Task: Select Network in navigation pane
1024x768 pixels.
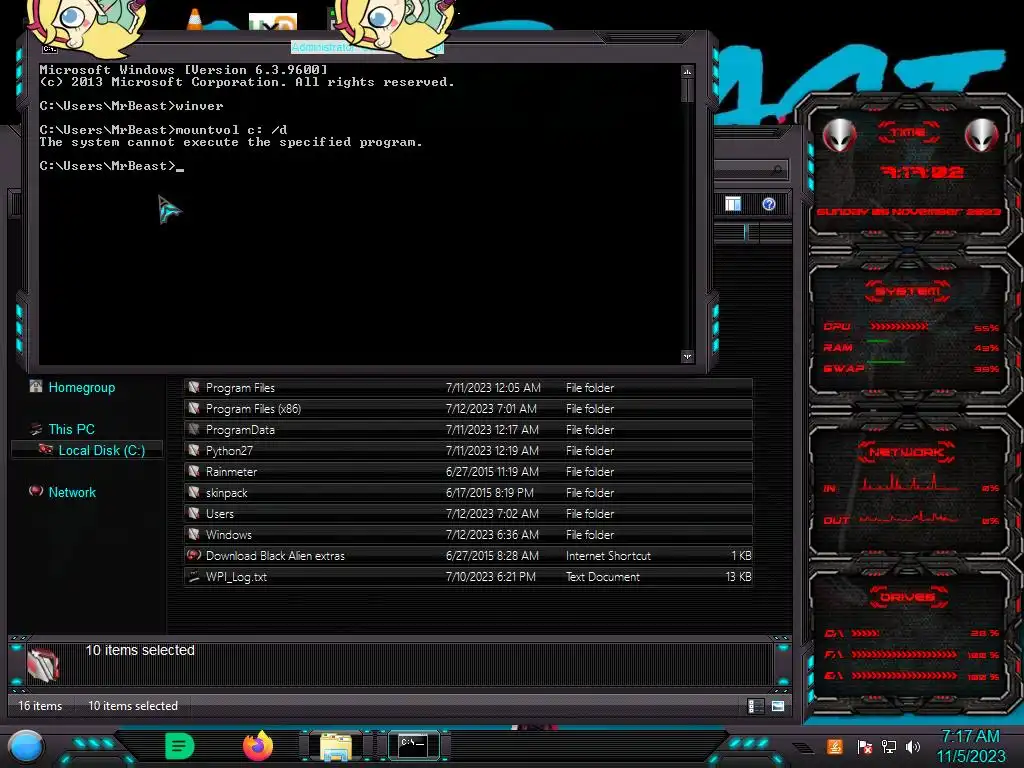Action: pyautogui.click(x=72, y=492)
